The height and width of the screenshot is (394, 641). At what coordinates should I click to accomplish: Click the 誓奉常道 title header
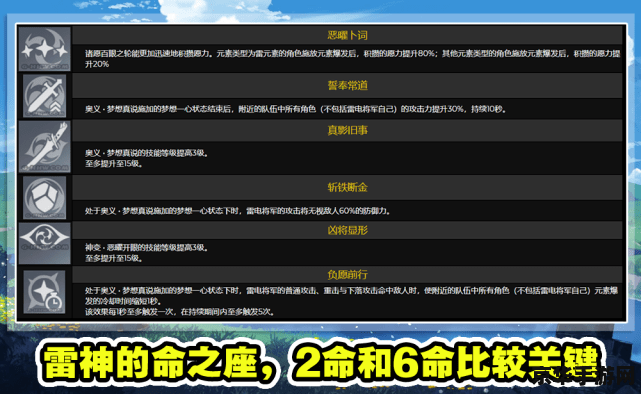pos(347,86)
